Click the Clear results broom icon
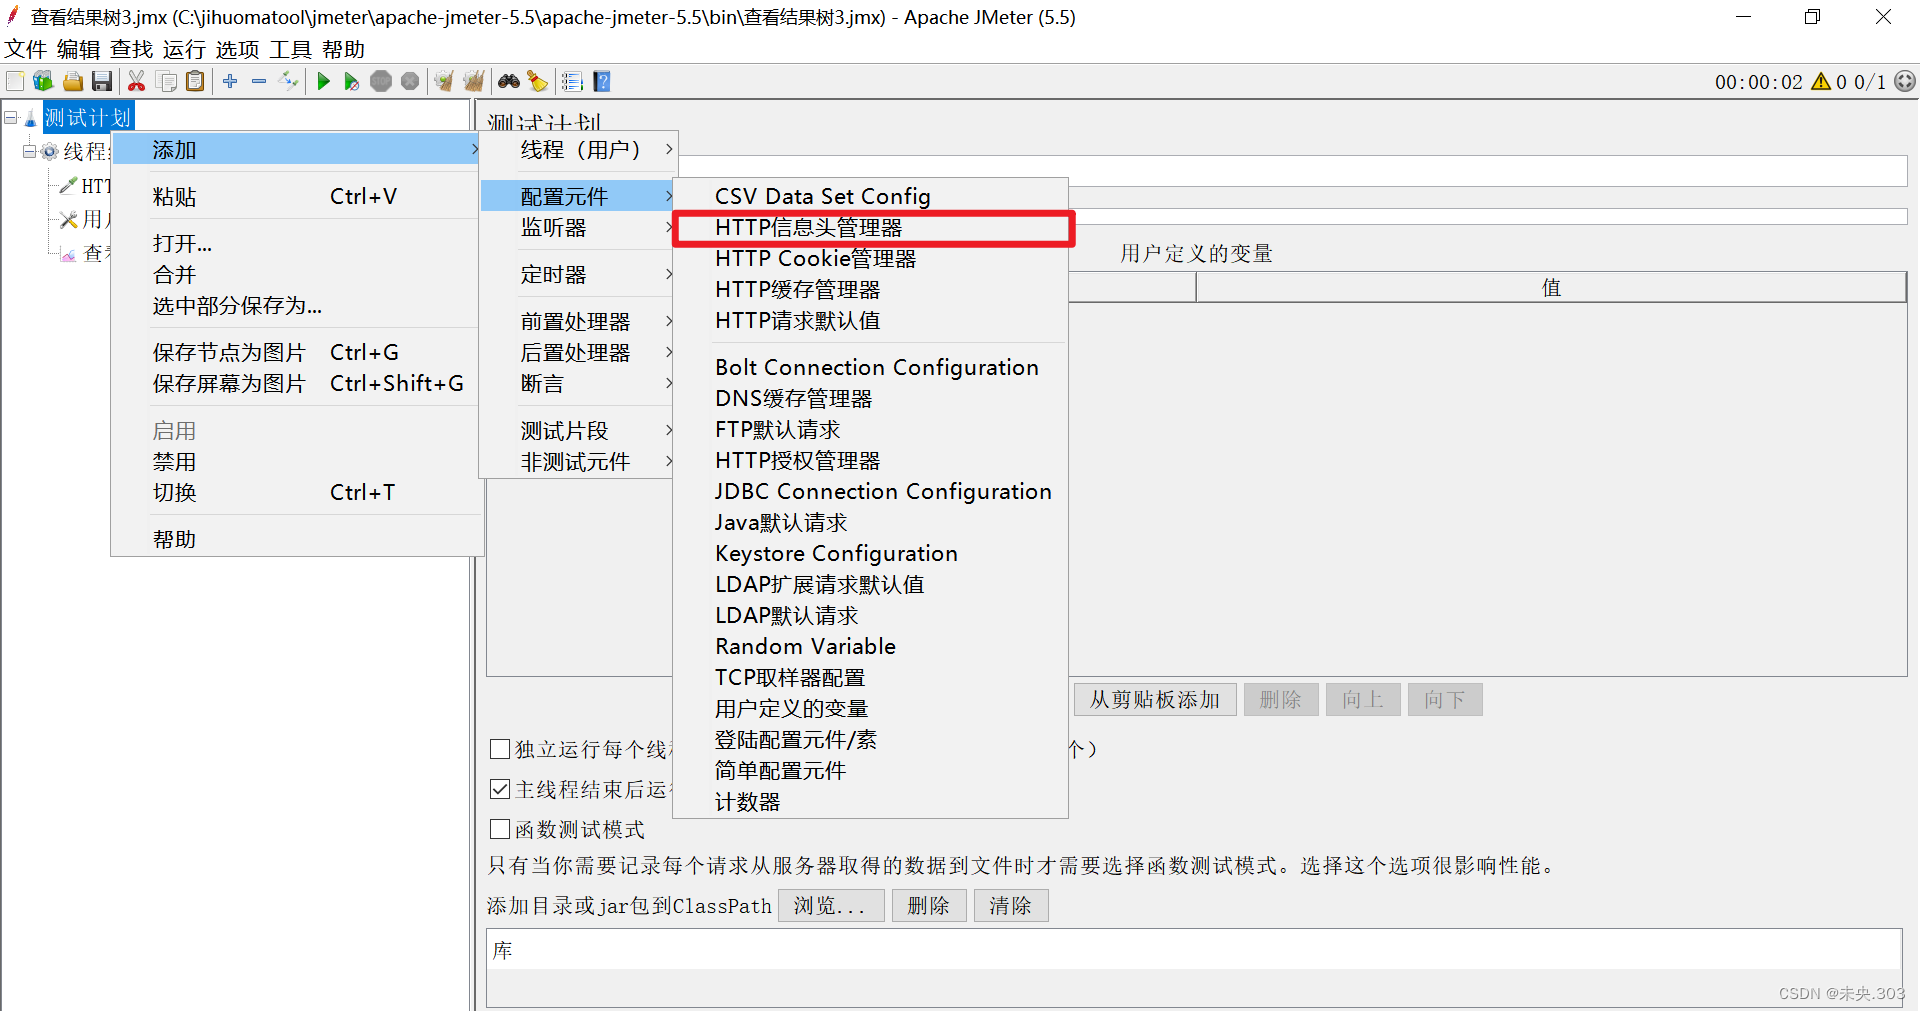The height and width of the screenshot is (1011, 1920). tap(444, 81)
